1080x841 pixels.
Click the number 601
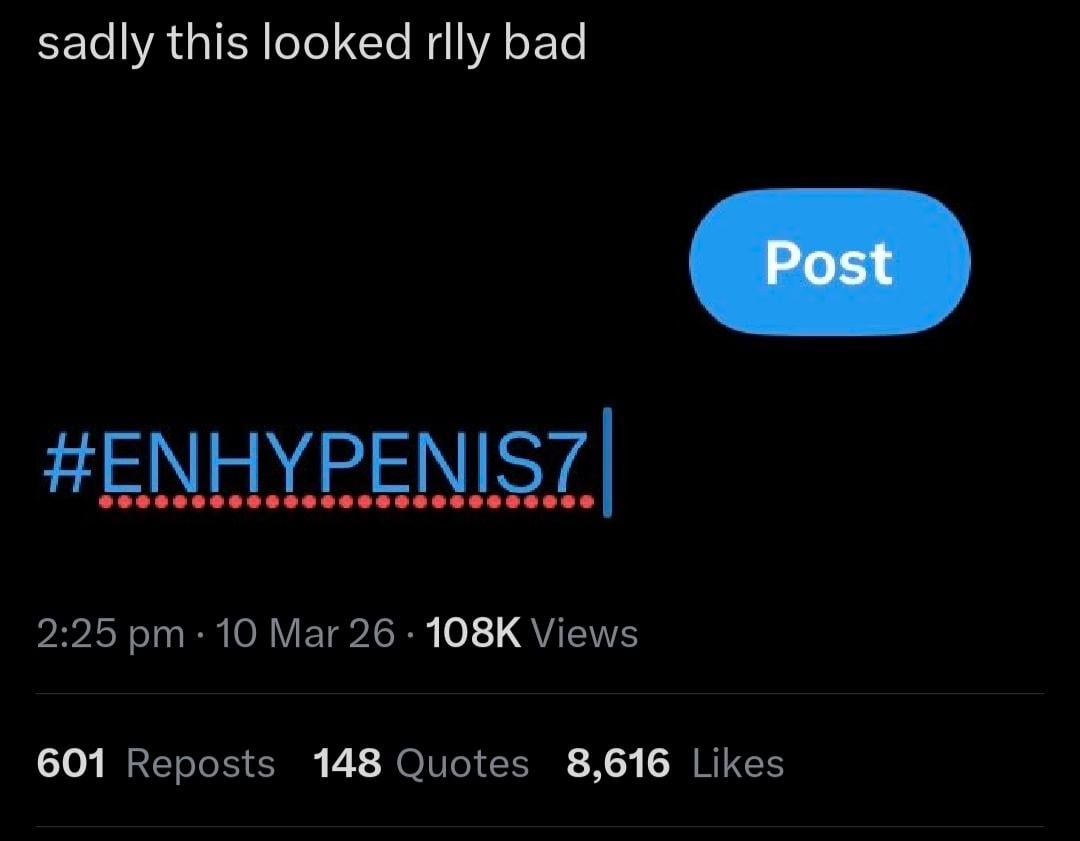point(71,764)
